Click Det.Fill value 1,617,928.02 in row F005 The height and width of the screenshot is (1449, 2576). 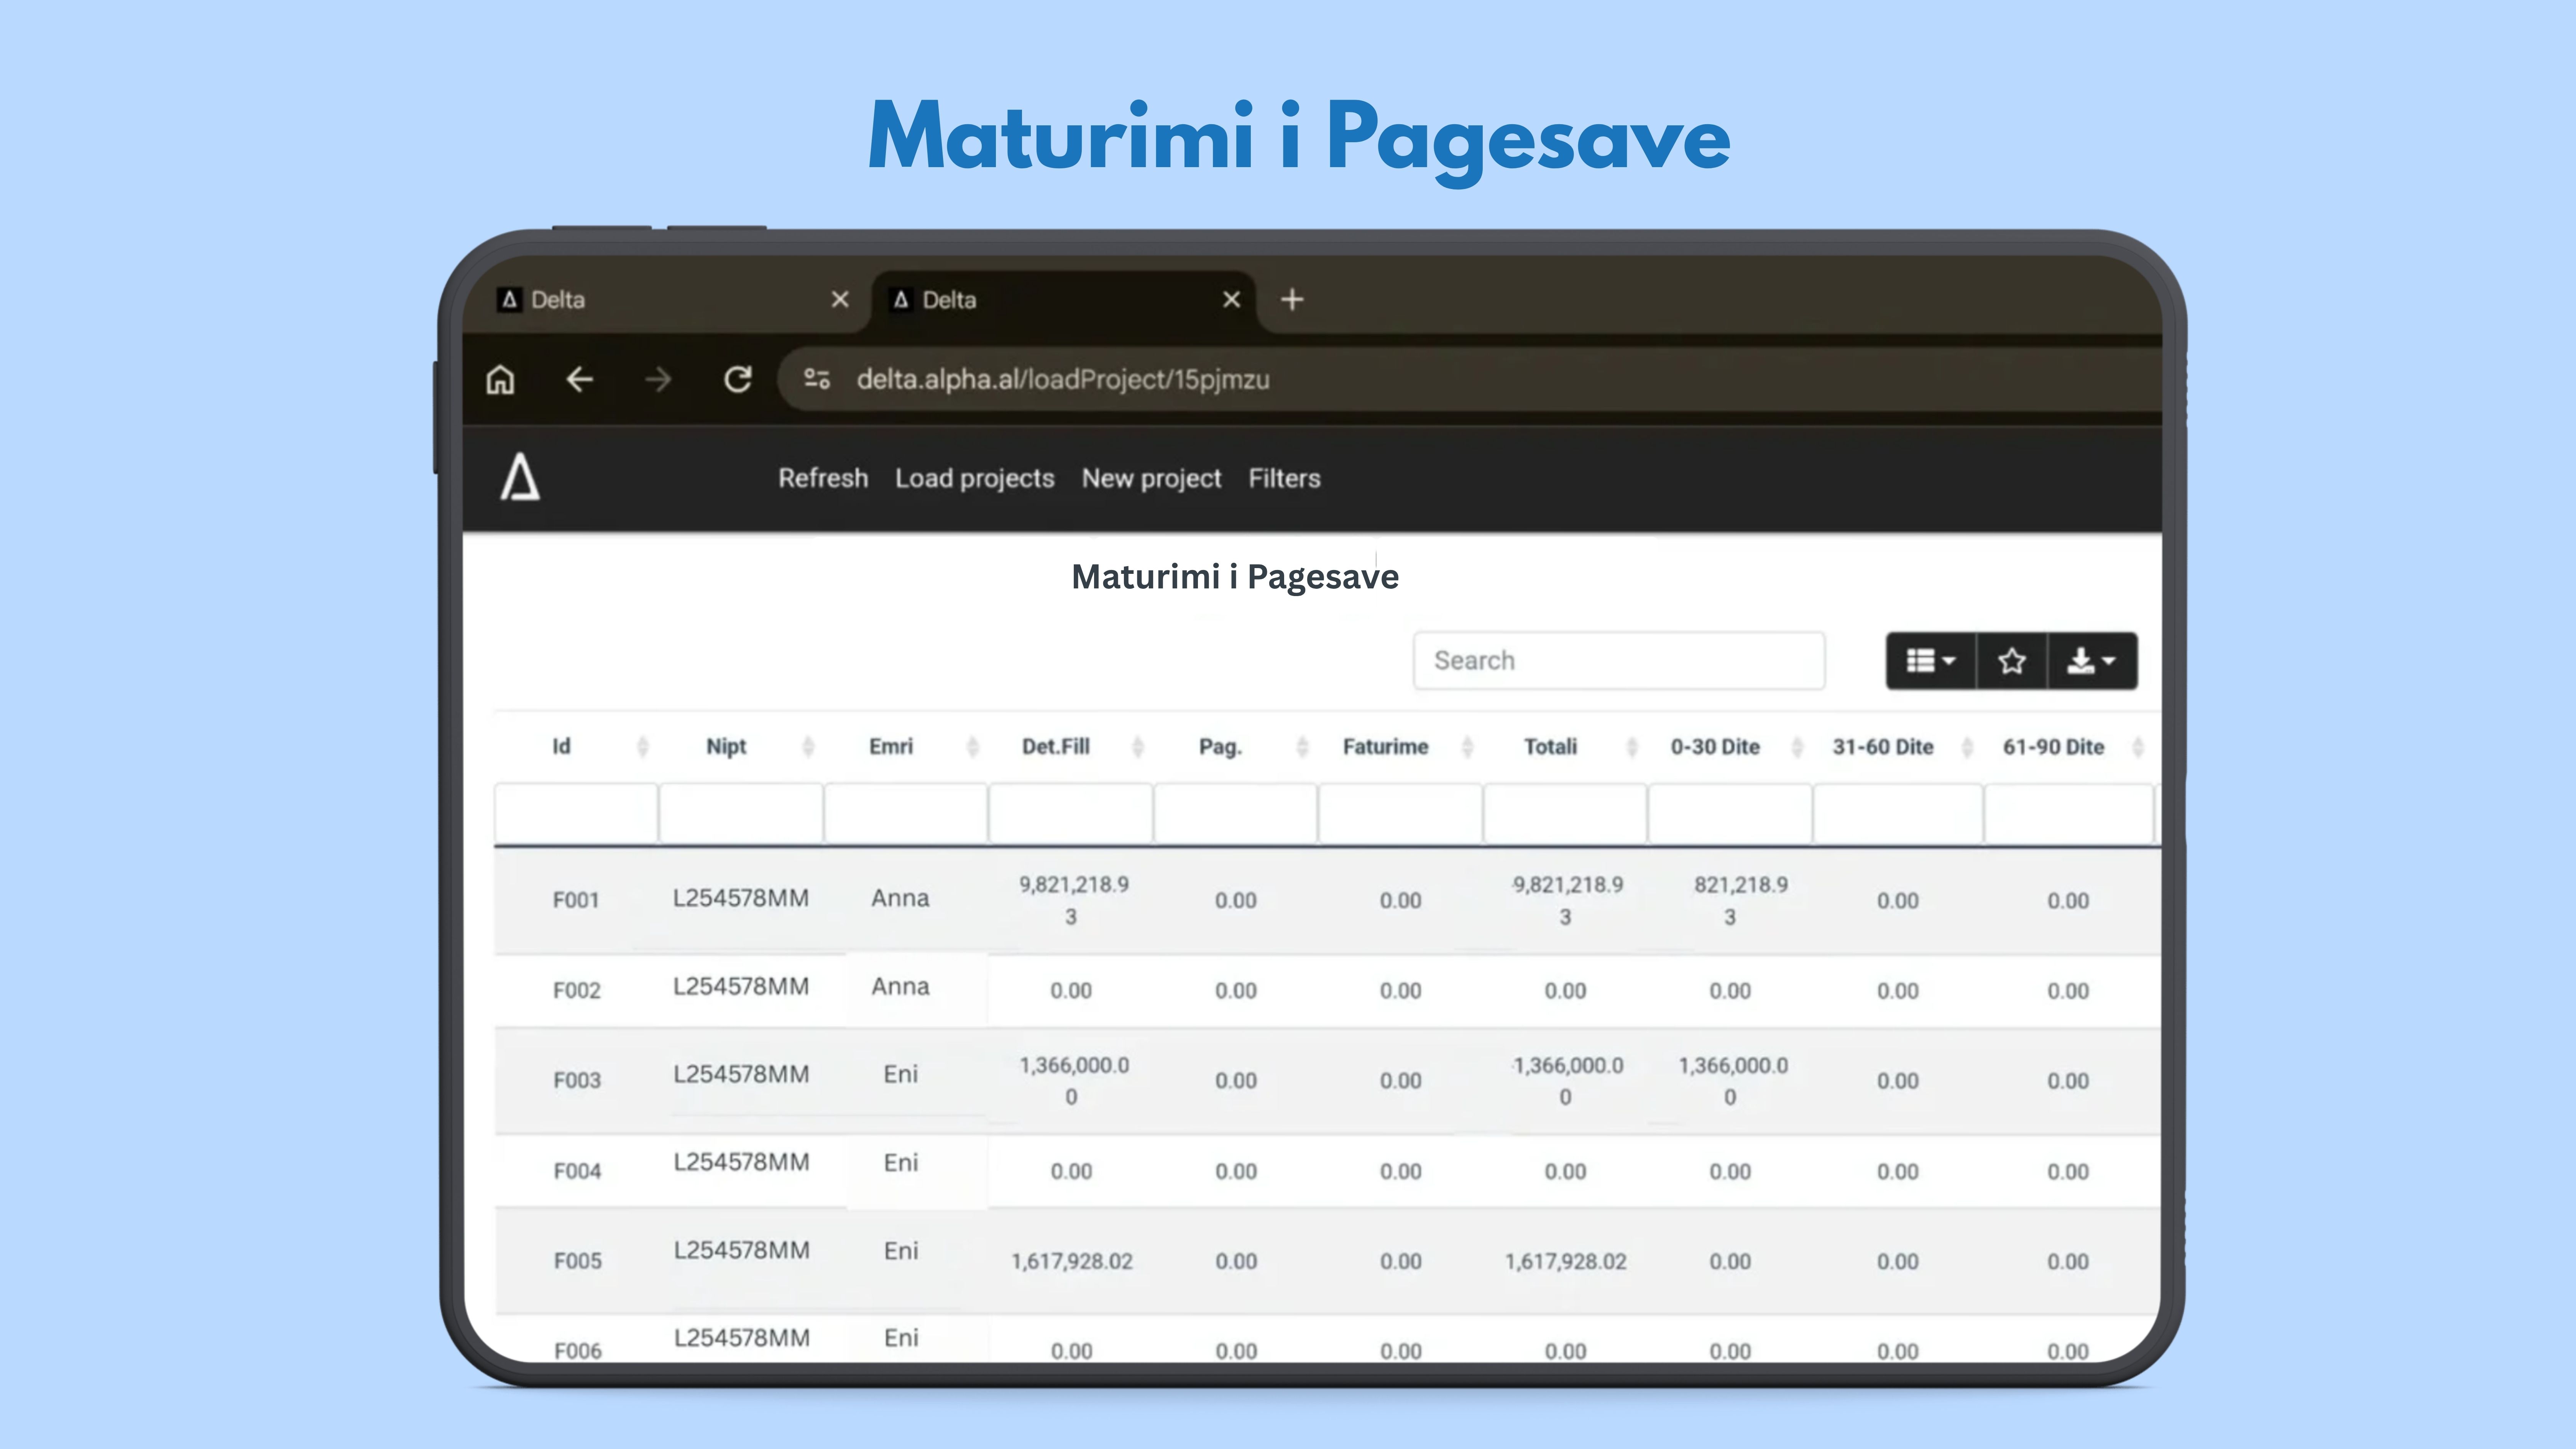click(x=1072, y=1262)
